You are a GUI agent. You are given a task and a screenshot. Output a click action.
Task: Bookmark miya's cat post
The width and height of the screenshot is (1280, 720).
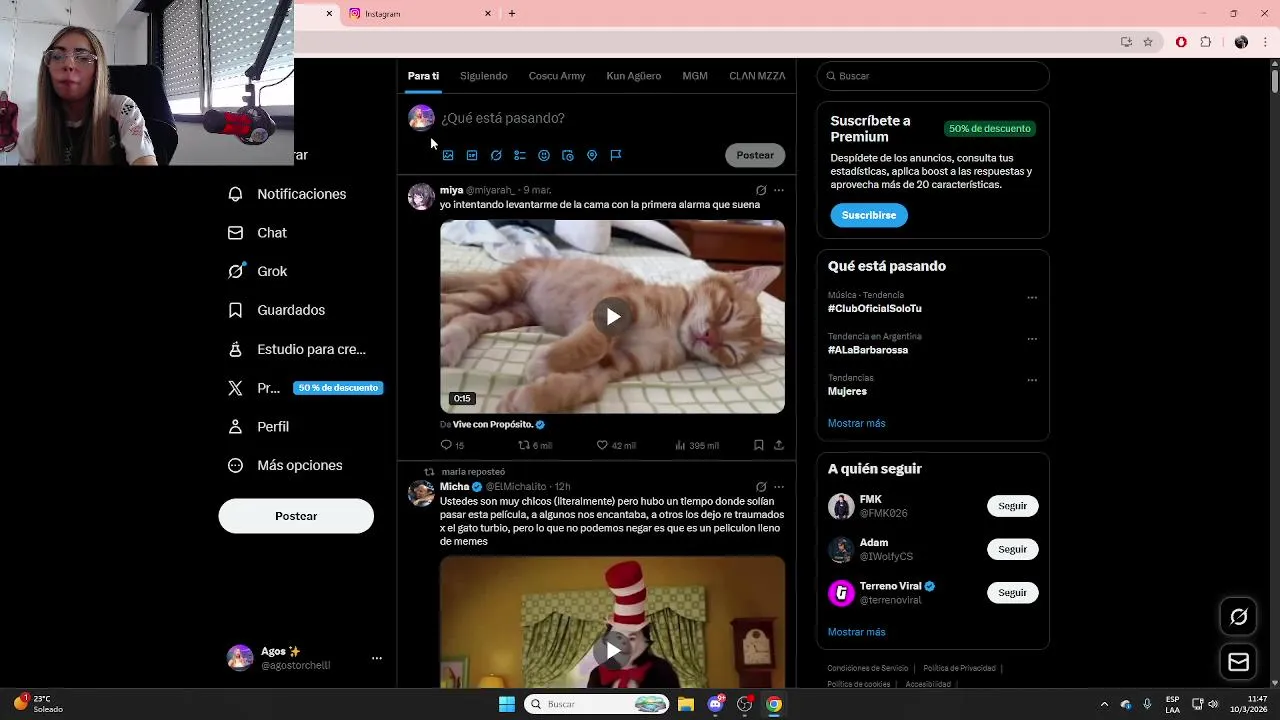[759, 445]
